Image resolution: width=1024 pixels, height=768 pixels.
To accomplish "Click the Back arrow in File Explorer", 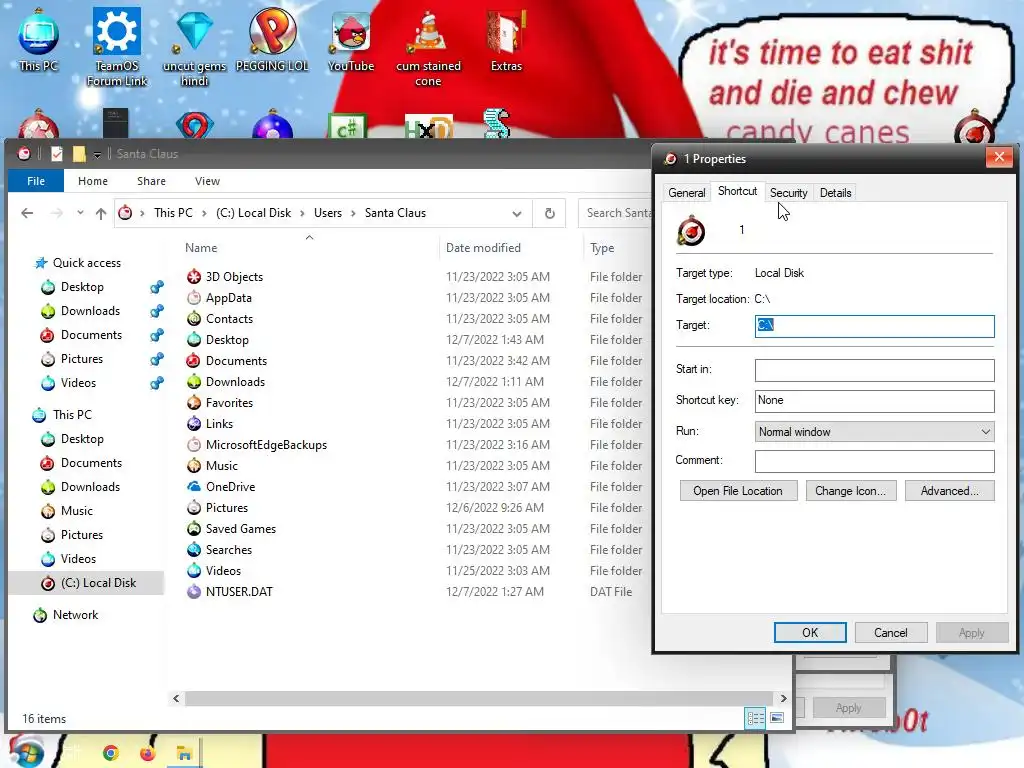I will click(x=27, y=213).
